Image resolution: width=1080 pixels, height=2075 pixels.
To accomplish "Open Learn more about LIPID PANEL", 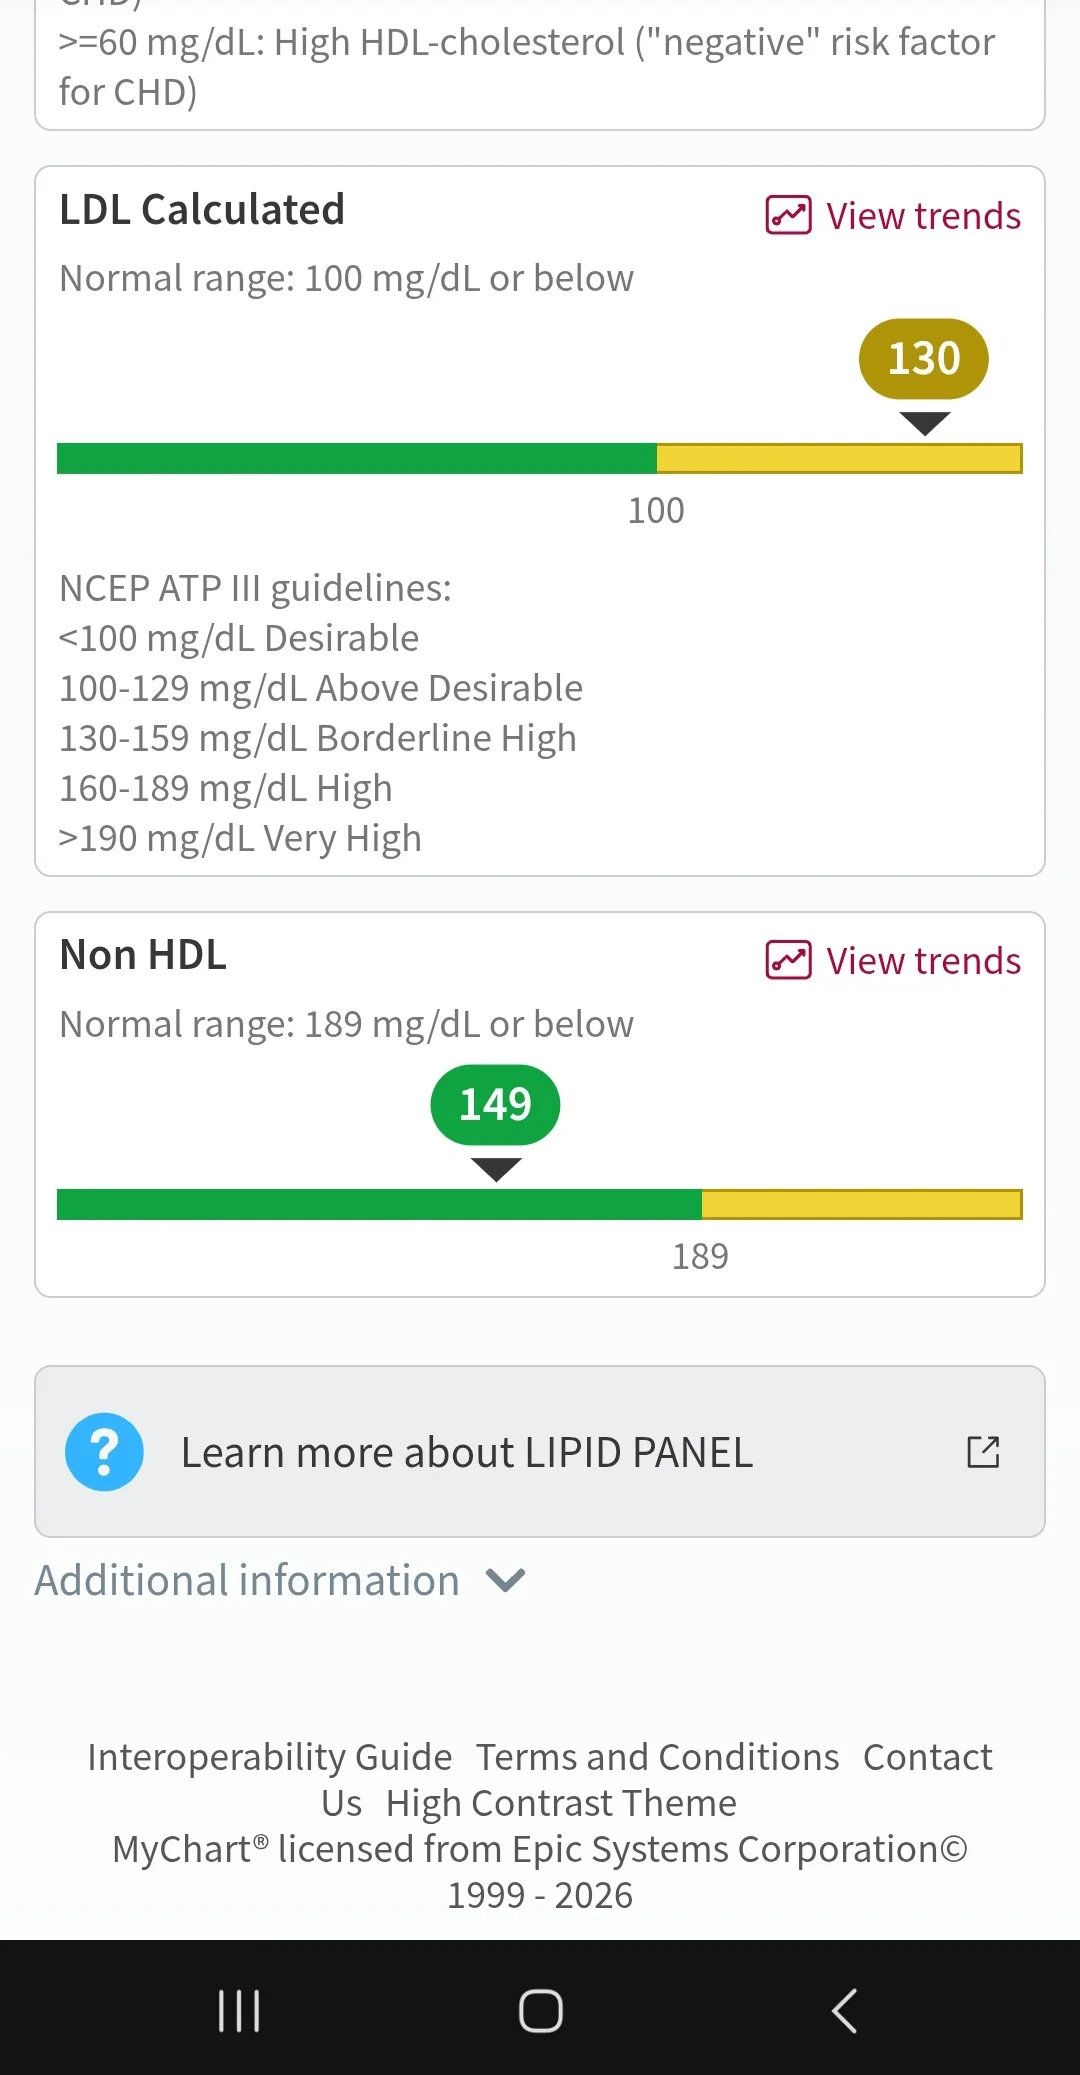I will [540, 1452].
